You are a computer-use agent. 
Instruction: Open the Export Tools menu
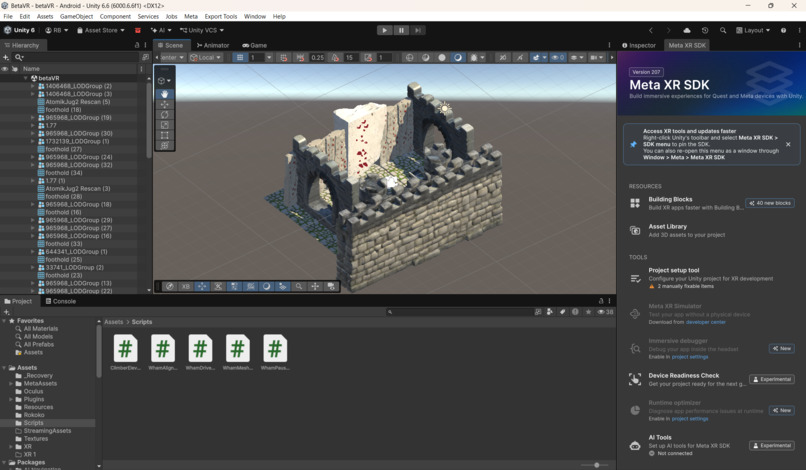(x=221, y=16)
